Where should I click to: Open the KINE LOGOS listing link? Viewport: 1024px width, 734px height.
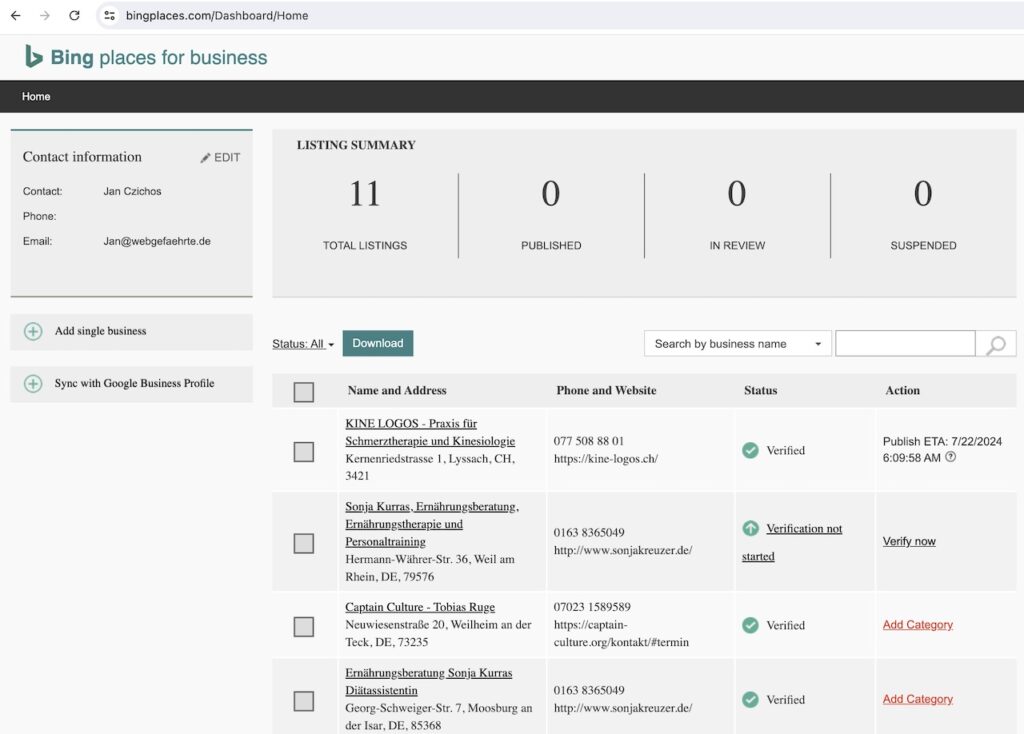tap(430, 432)
